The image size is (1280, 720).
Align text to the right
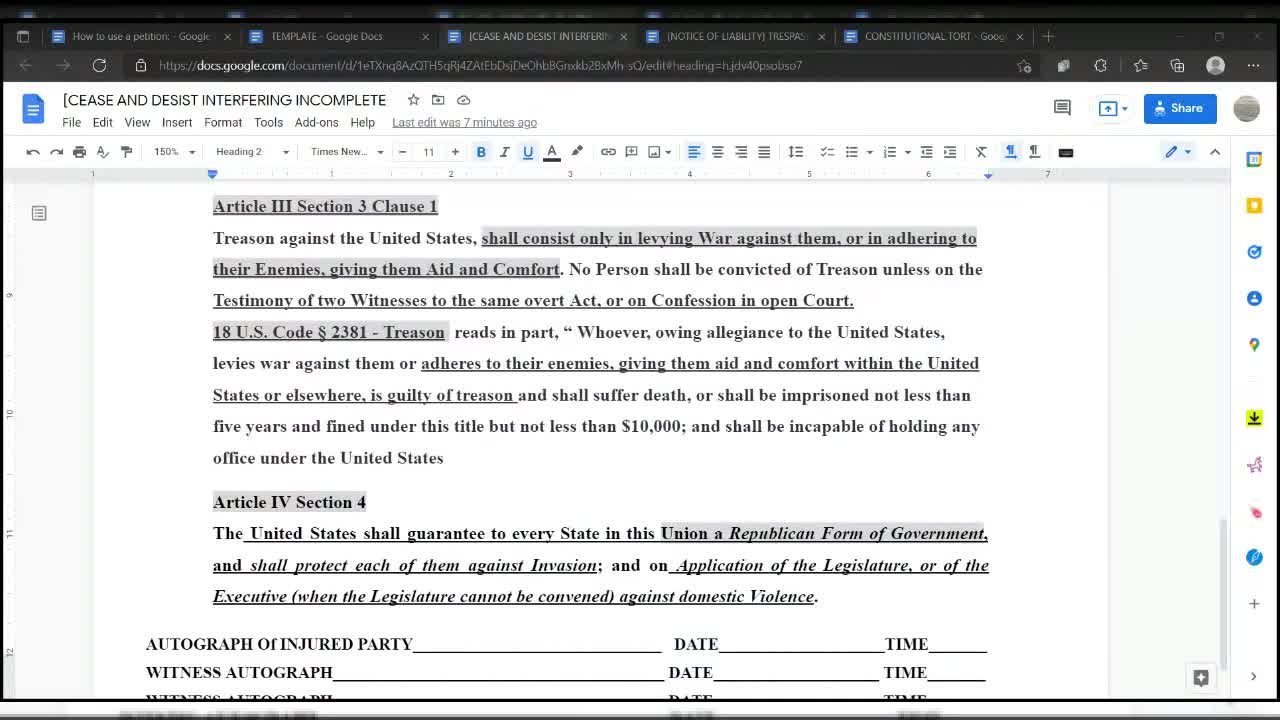[741, 152]
